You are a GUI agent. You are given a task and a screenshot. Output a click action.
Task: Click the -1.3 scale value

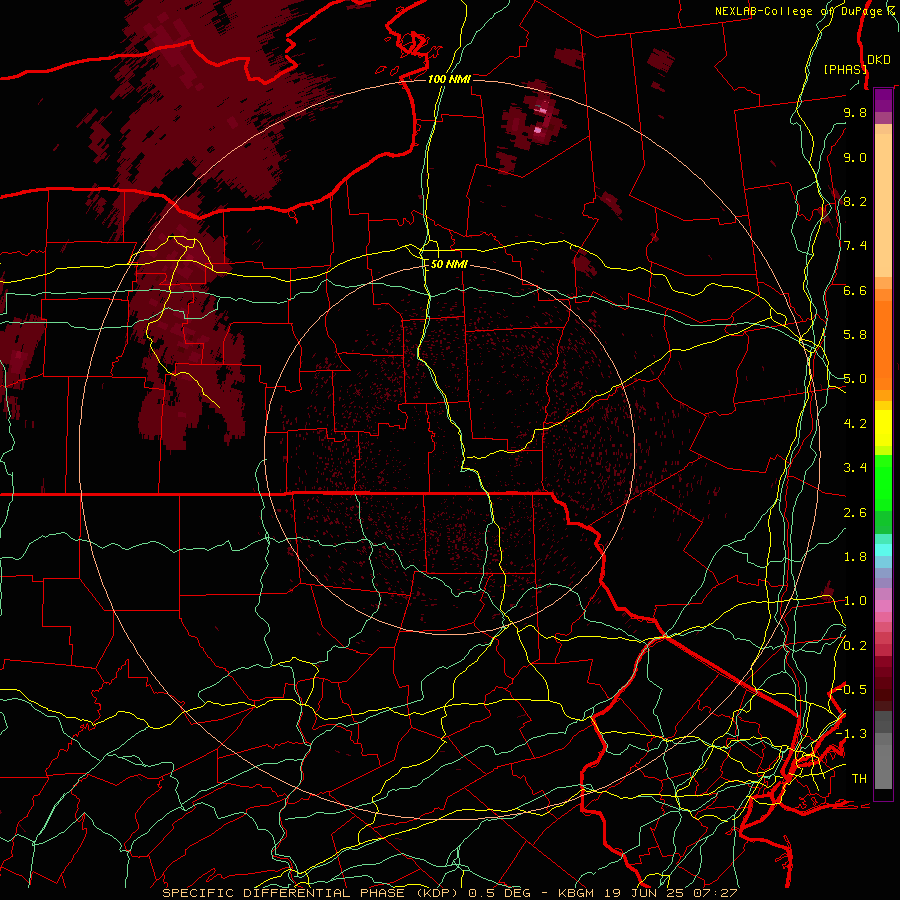852,734
